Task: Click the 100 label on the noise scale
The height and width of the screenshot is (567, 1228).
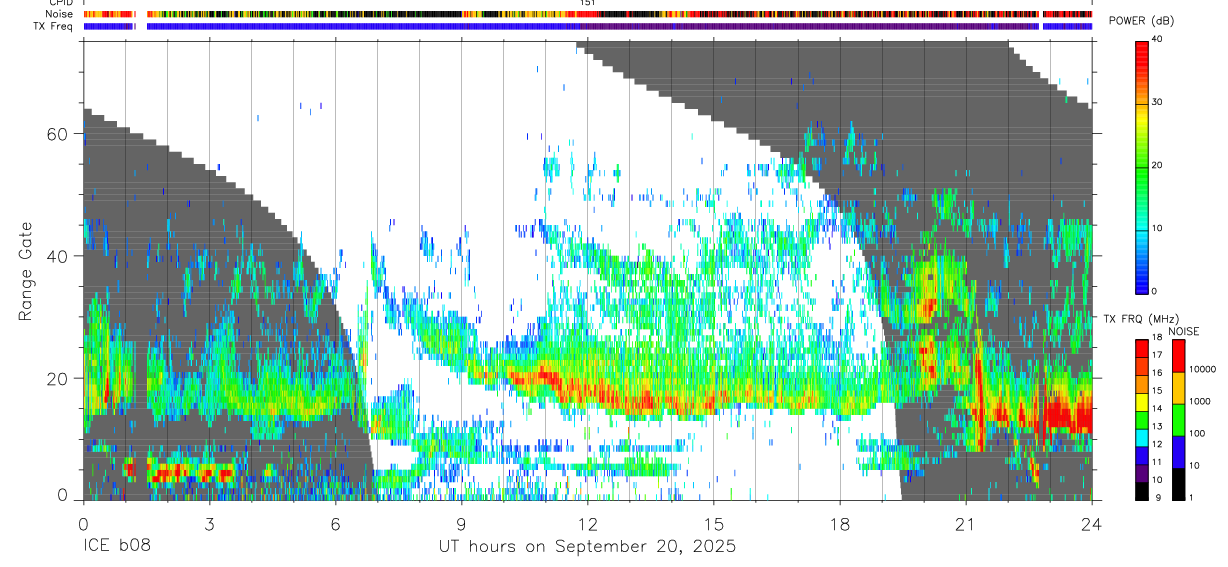Action: pos(1197,433)
